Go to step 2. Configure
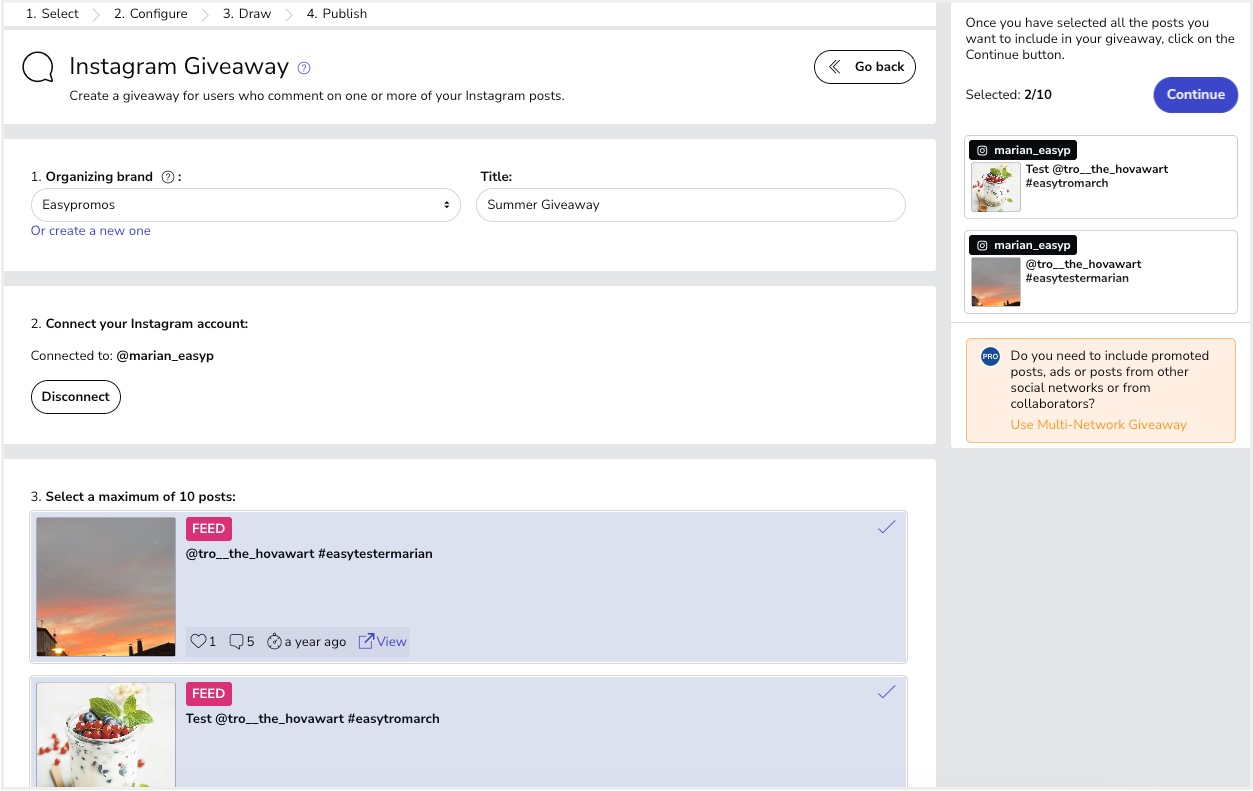 (x=150, y=14)
